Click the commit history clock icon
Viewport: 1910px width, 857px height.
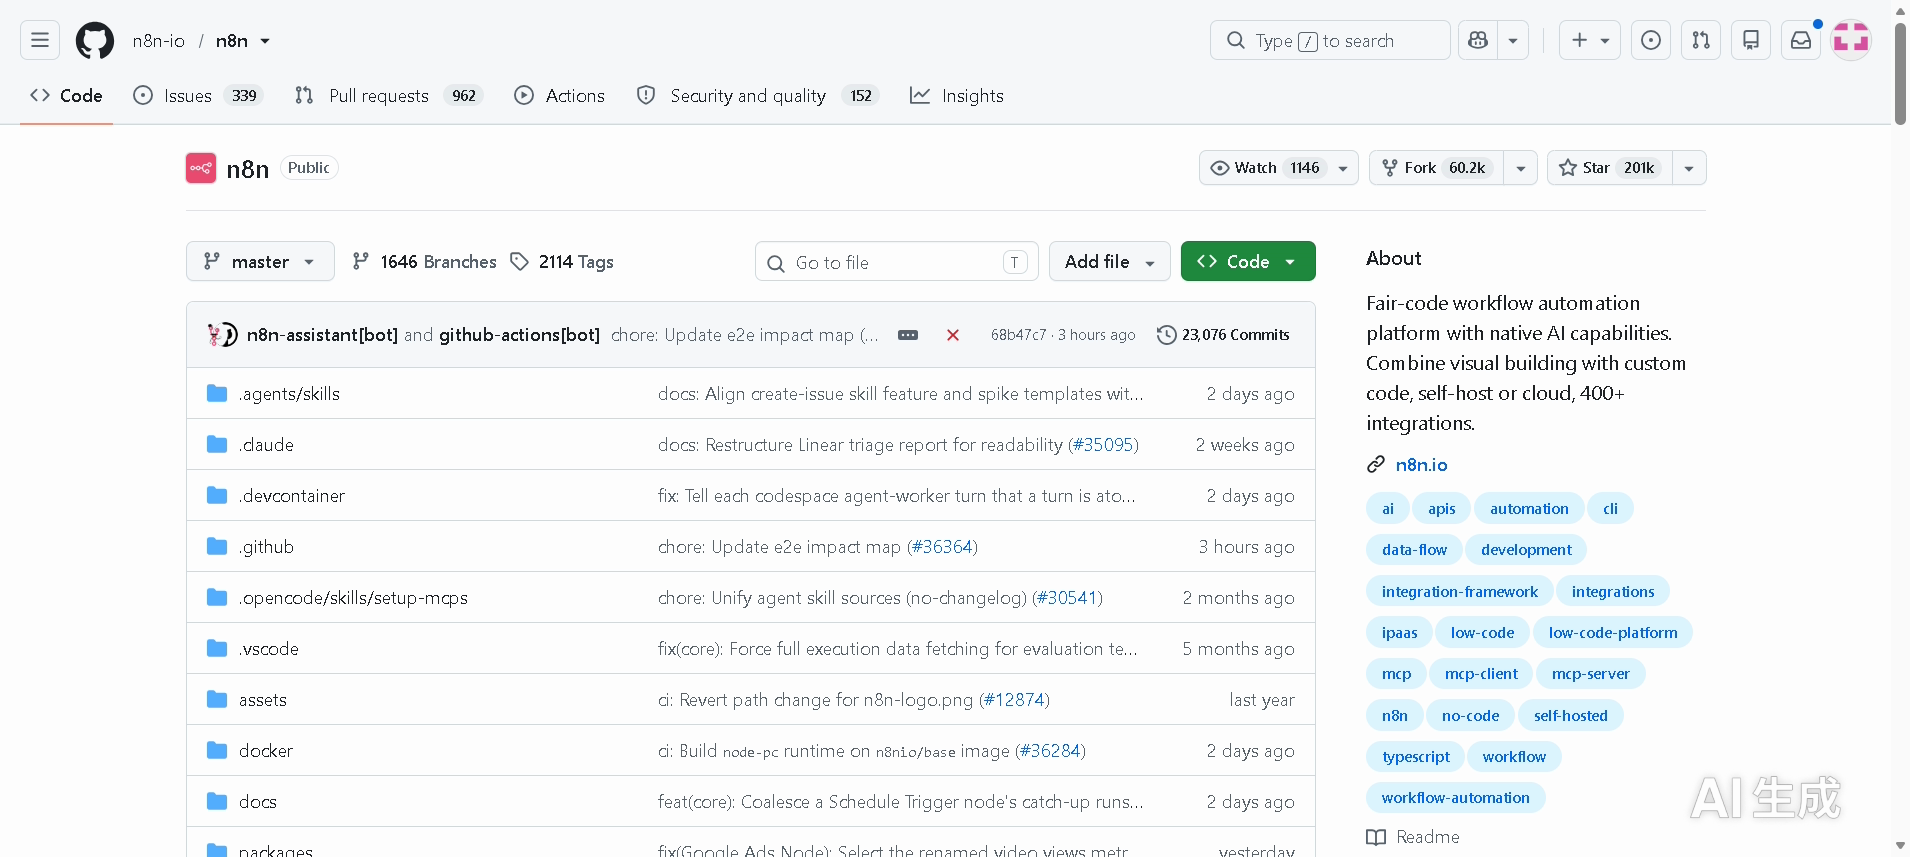pyautogui.click(x=1166, y=335)
